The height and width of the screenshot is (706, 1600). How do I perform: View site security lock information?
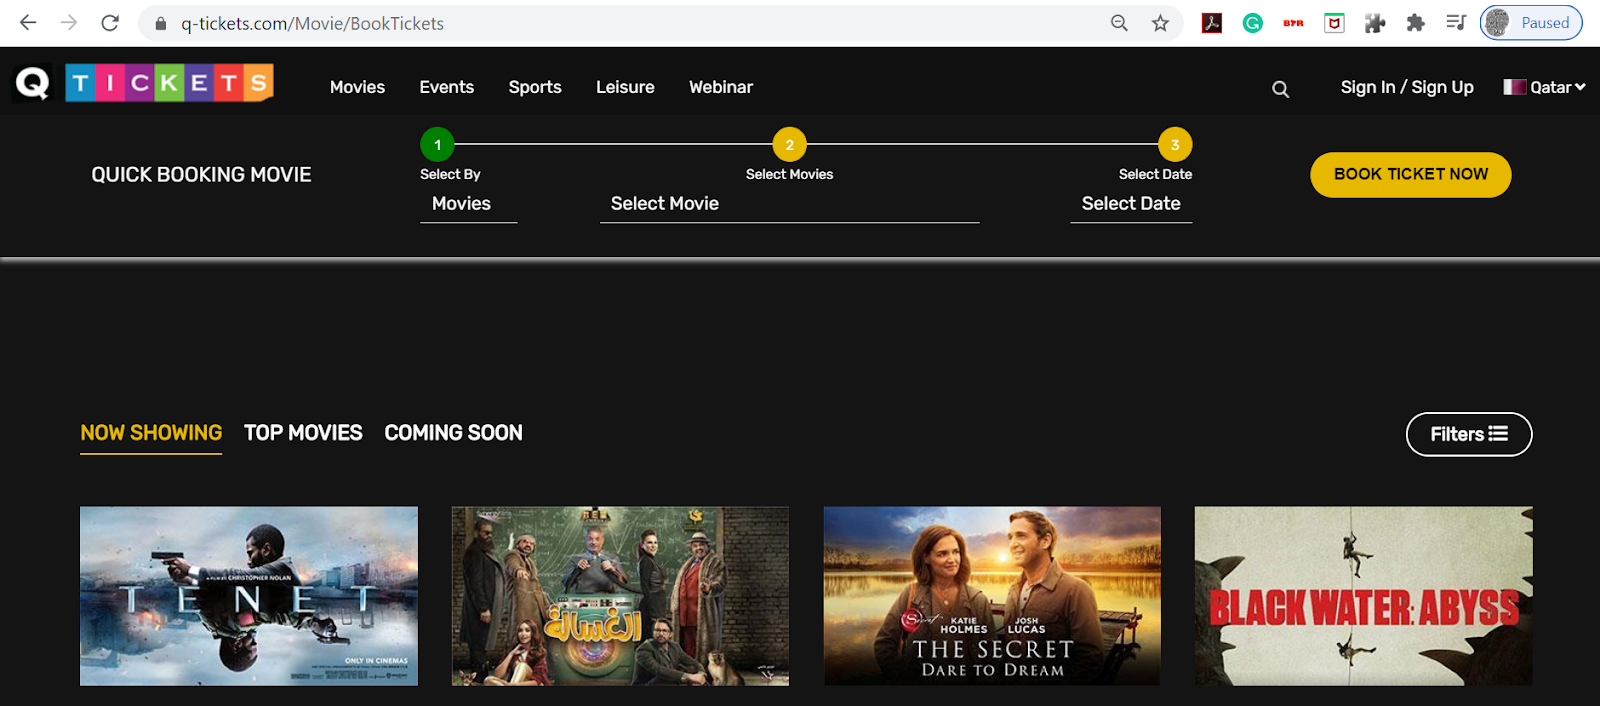coord(160,23)
